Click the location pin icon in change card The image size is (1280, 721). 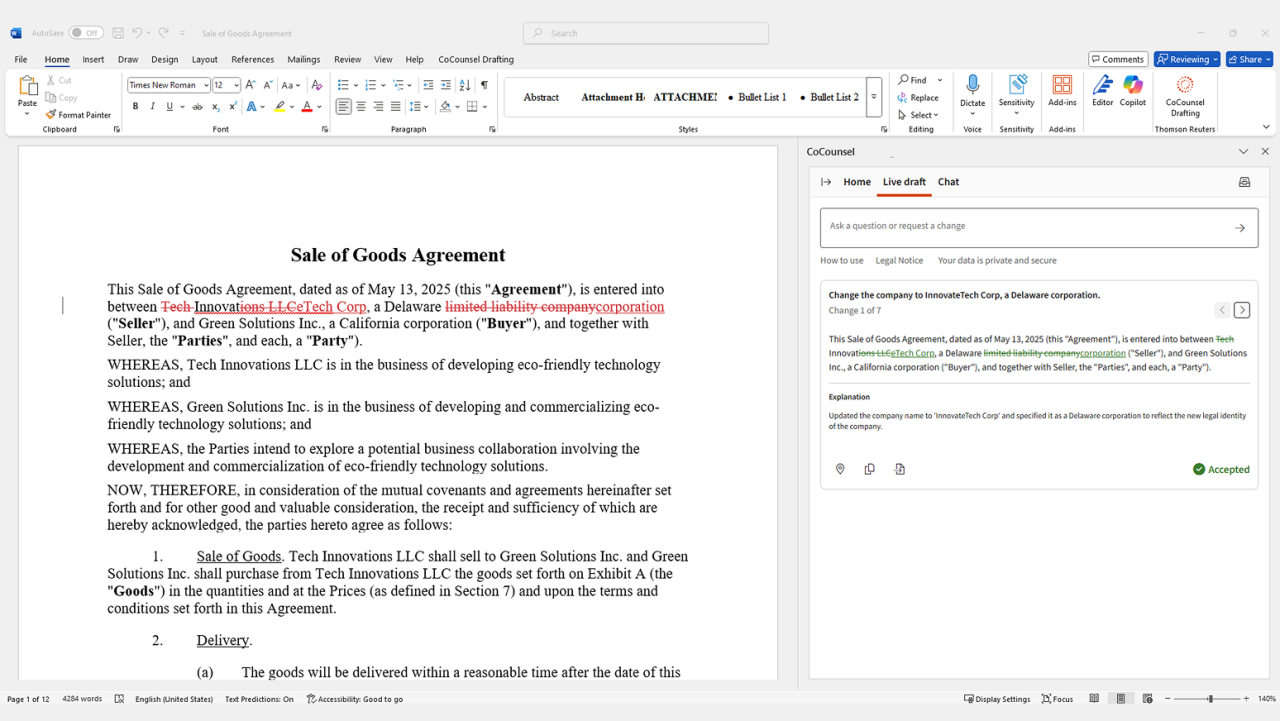tap(840, 469)
